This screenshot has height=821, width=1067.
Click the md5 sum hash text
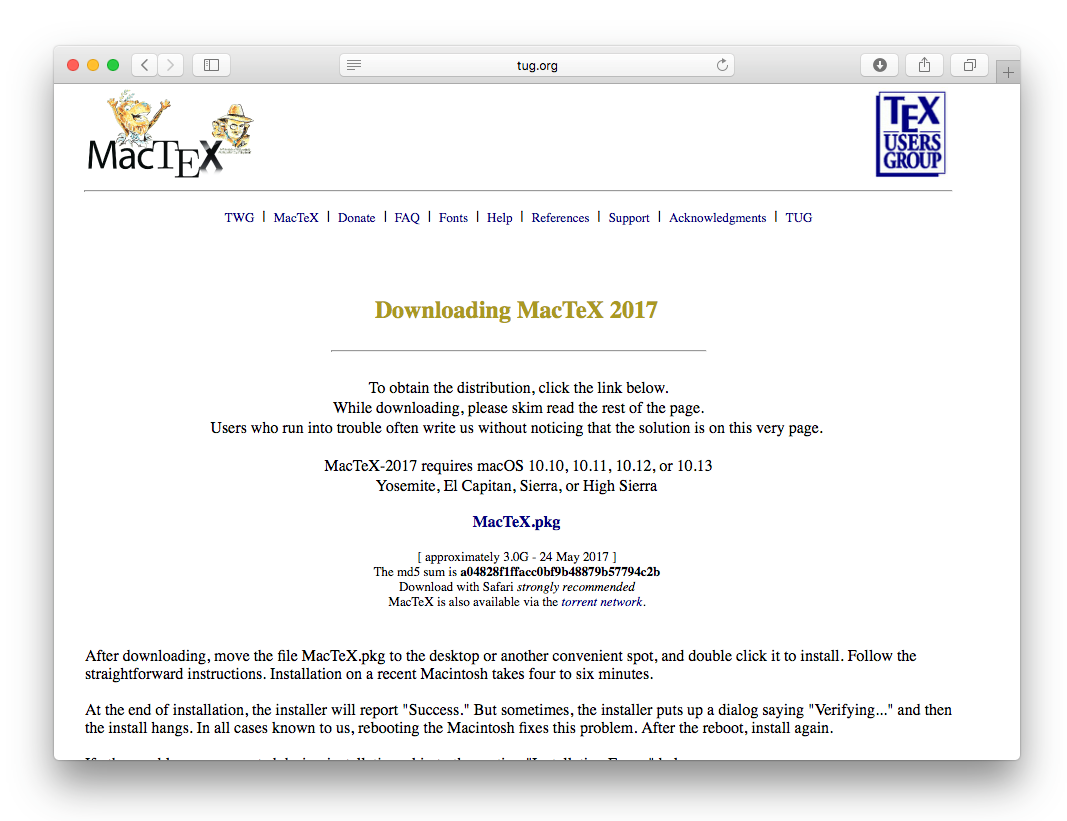point(560,572)
